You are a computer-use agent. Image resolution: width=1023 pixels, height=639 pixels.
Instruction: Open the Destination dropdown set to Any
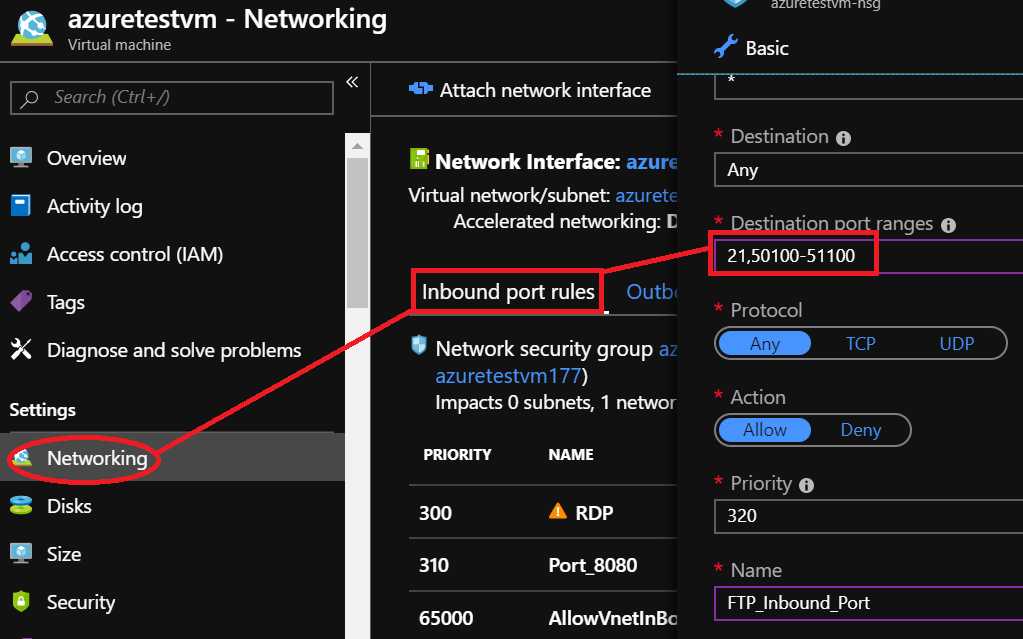868,170
